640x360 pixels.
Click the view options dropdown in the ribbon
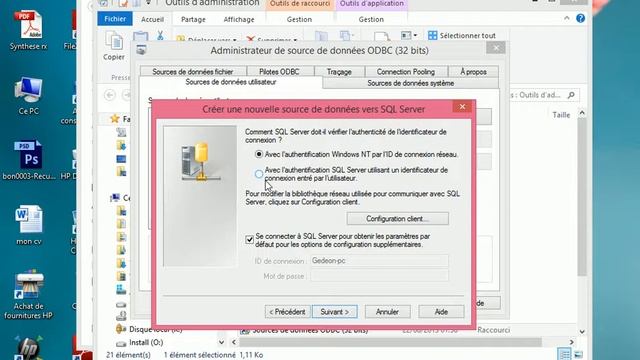coord(409,36)
